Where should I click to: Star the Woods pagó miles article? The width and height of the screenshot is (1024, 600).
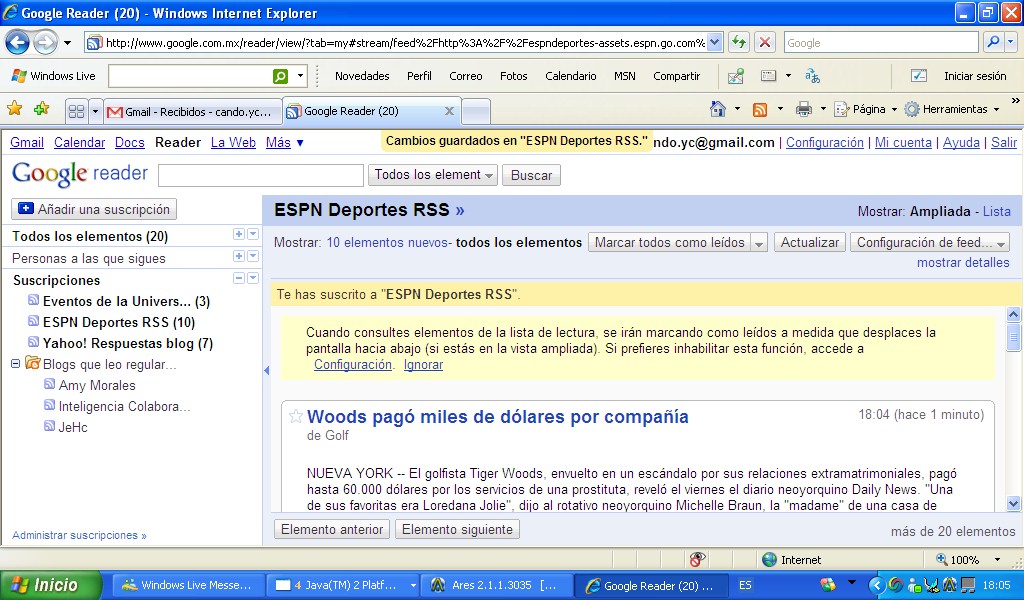(x=296, y=417)
